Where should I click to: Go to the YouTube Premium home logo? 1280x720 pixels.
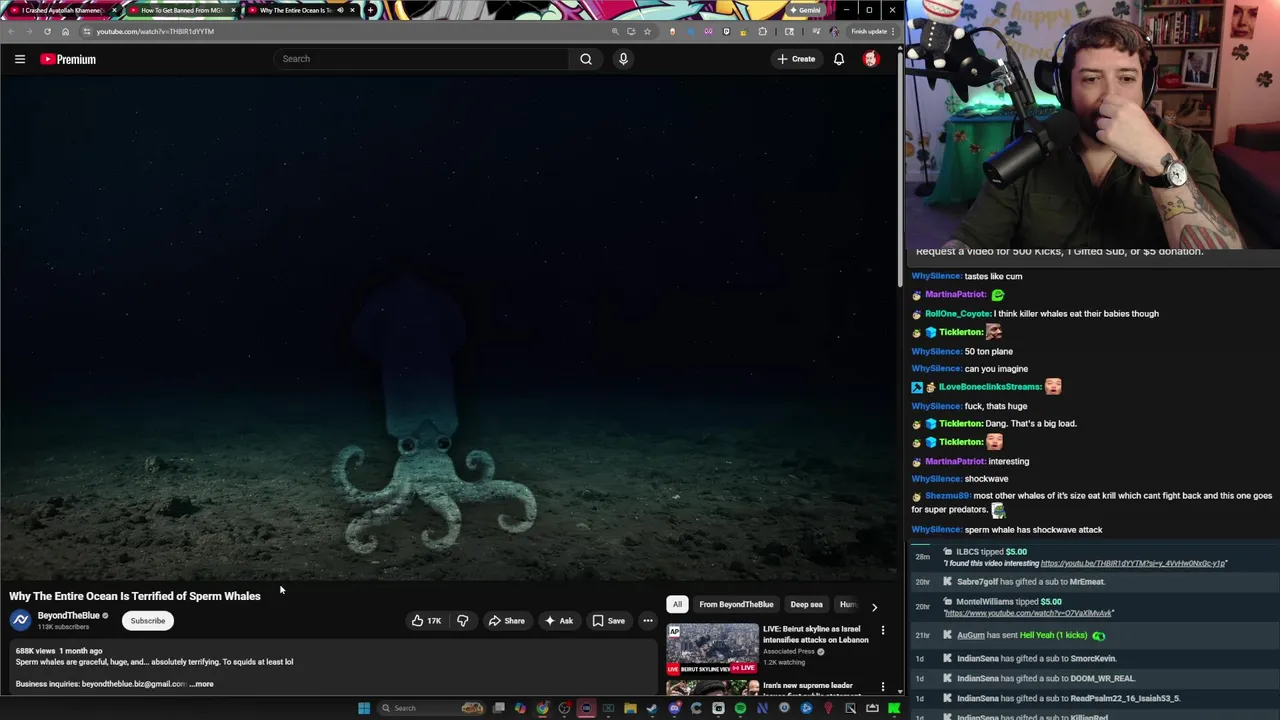tap(68, 59)
